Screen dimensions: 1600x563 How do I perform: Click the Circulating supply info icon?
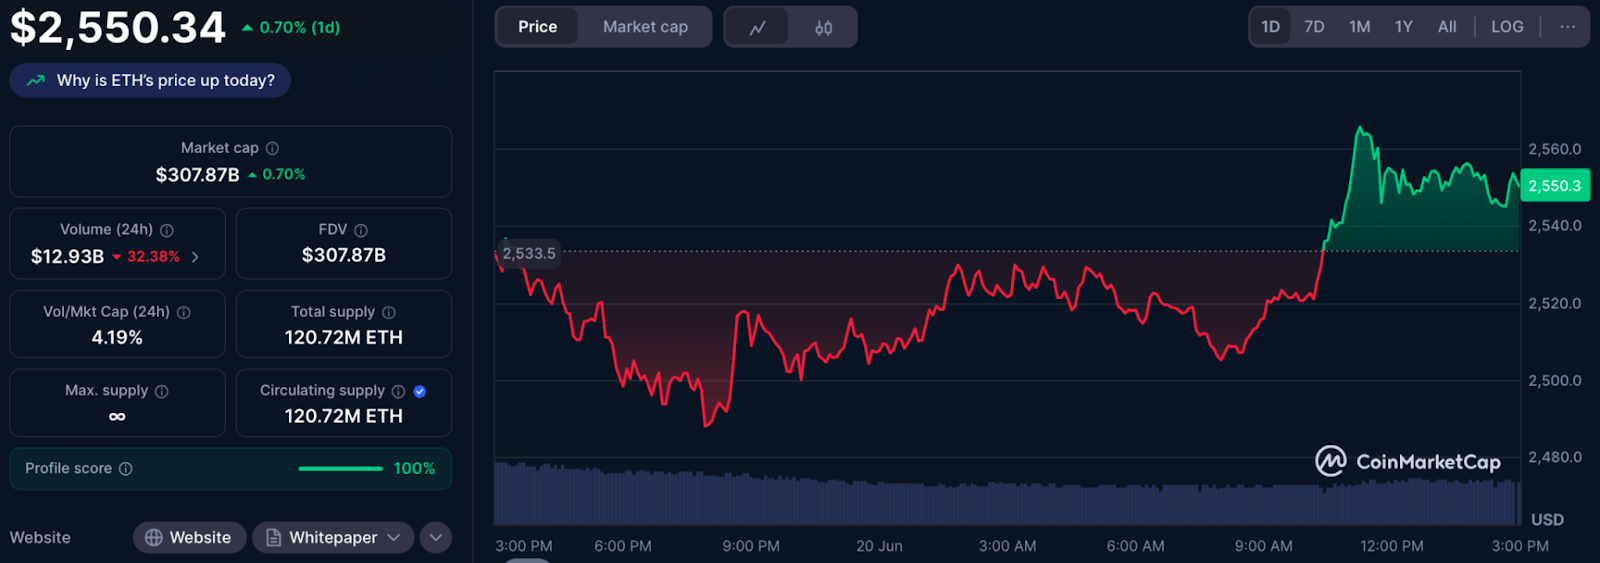(398, 391)
